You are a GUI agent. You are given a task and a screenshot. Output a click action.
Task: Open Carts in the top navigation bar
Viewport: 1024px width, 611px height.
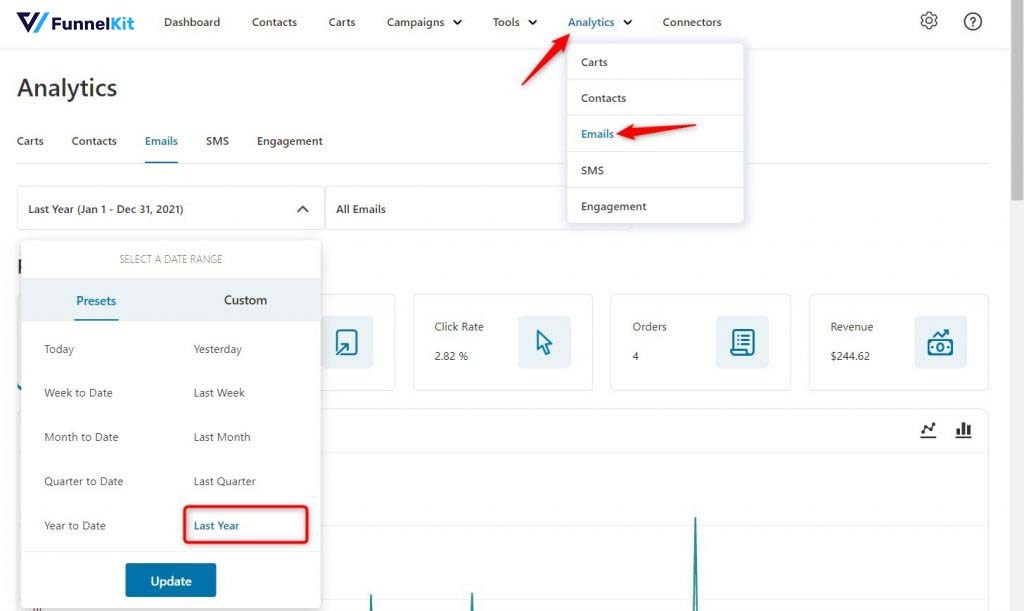342,22
